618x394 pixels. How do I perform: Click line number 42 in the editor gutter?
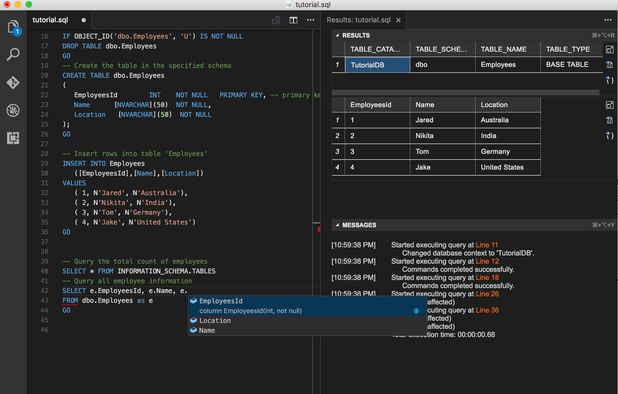pyautogui.click(x=44, y=291)
